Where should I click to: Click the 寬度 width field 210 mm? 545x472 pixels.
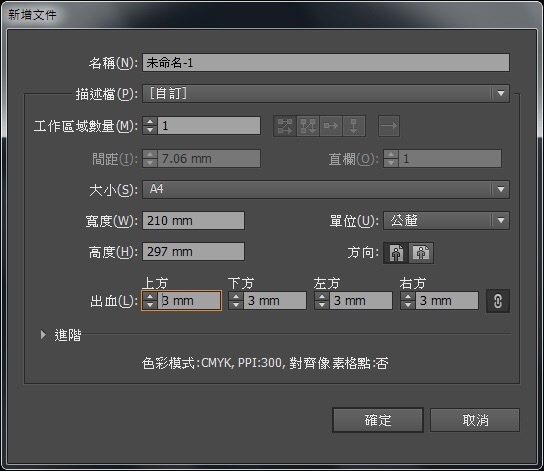pos(193,221)
